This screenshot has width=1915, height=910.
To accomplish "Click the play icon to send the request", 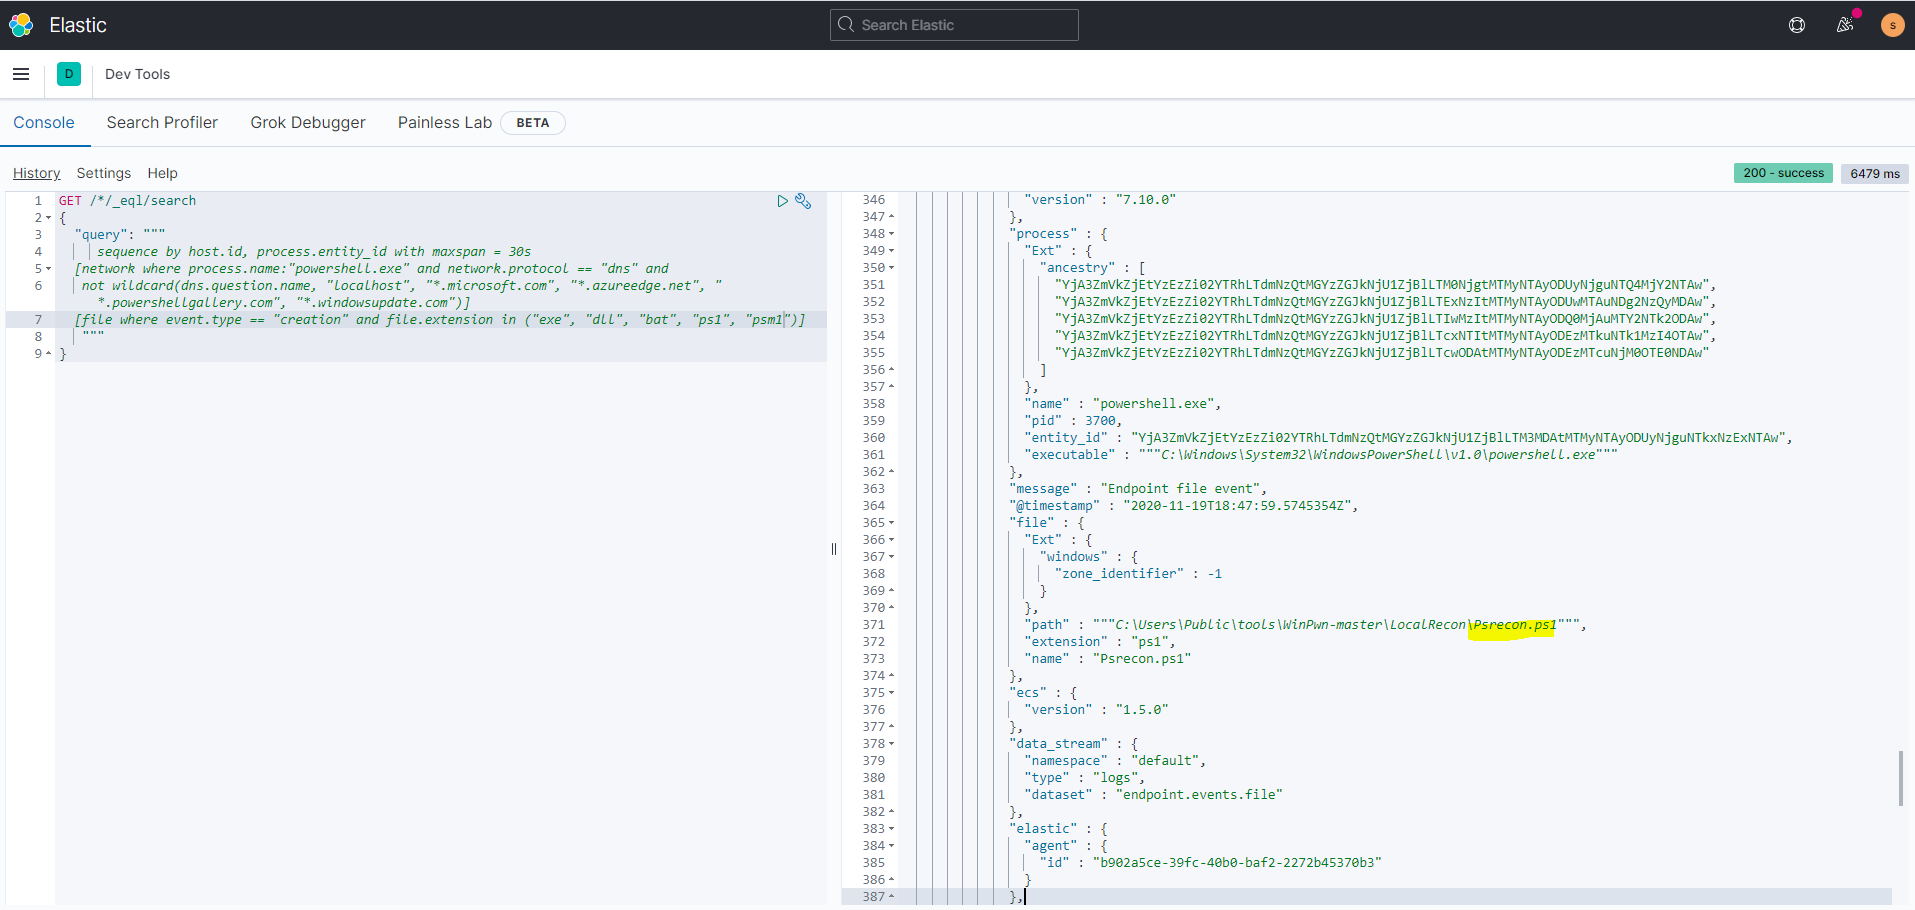I will pos(783,201).
